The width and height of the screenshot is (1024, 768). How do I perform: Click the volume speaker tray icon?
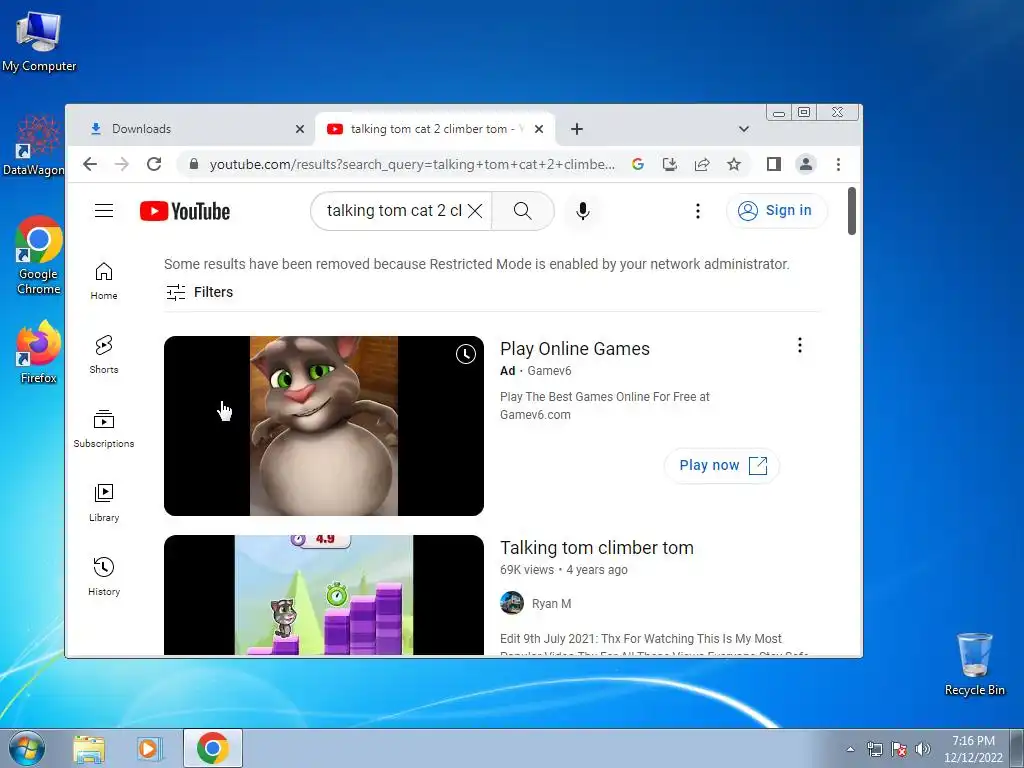point(923,749)
